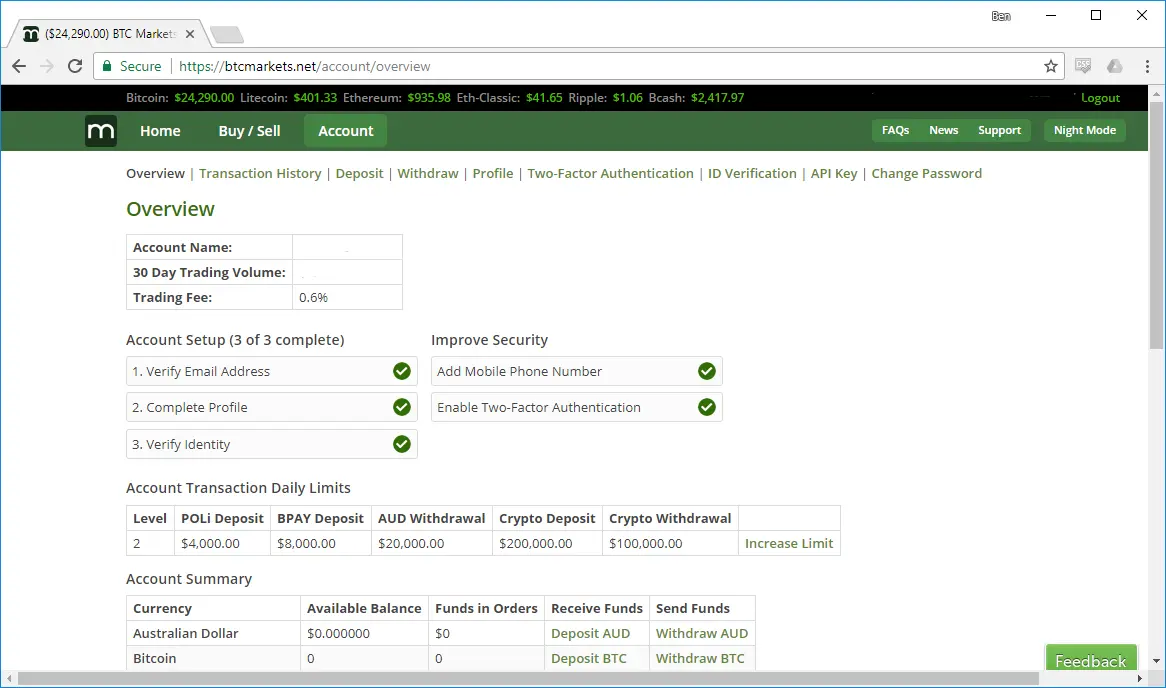Open the Buy / Sell menu
This screenshot has height=688, width=1166.
point(249,131)
